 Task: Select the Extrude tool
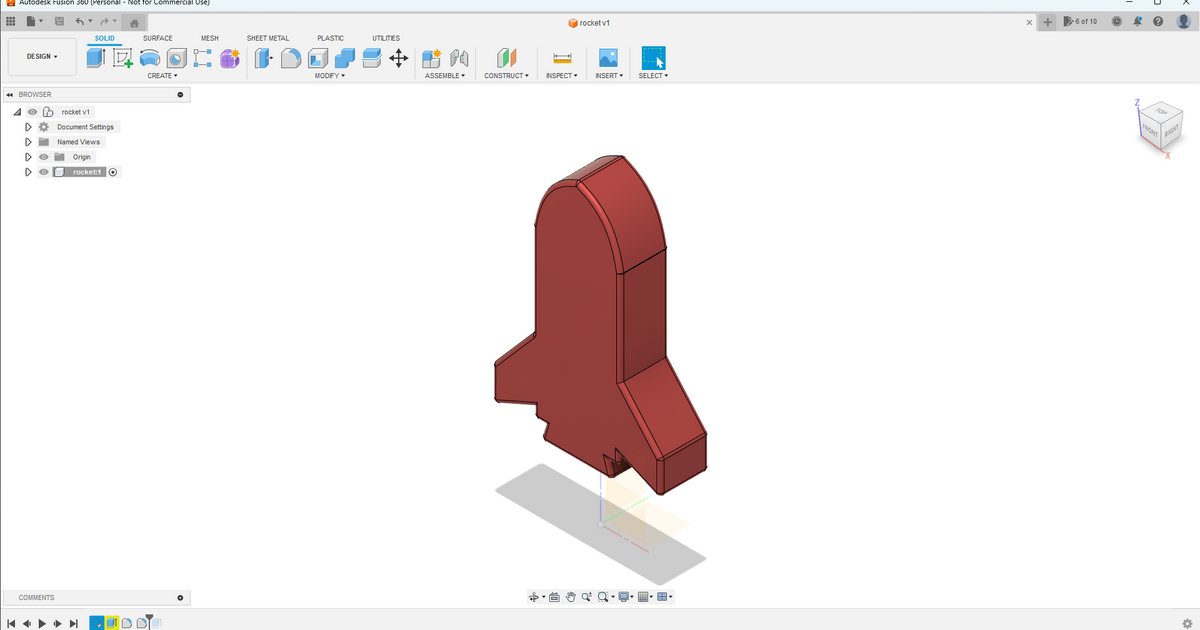96,58
